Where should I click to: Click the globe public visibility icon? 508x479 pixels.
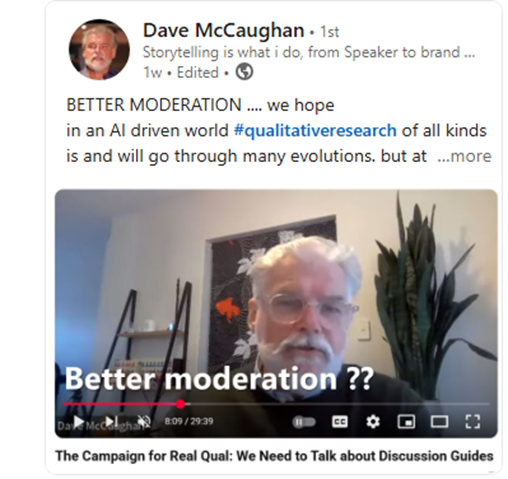click(244, 72)
